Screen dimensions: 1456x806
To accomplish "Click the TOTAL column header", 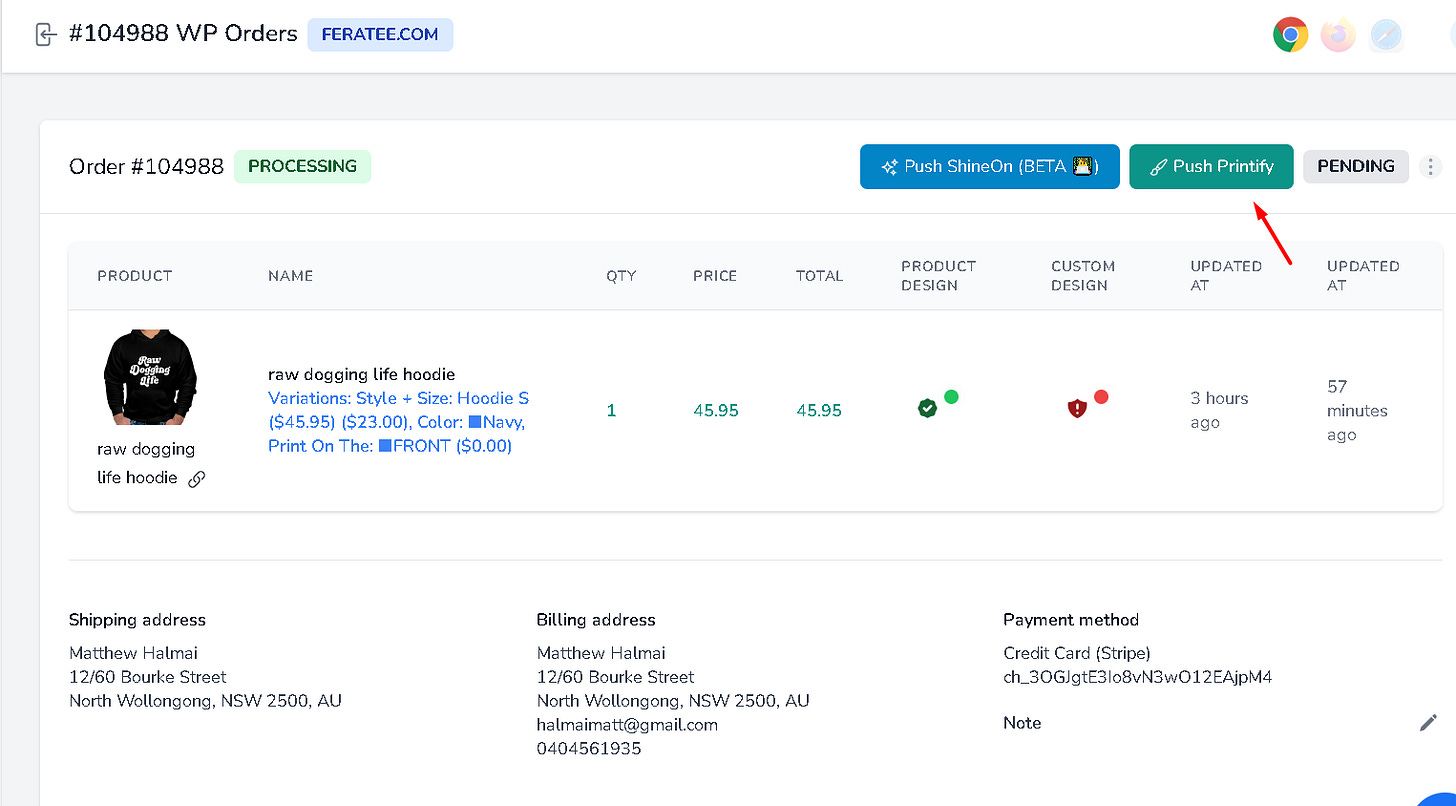I will pos(819,276).
